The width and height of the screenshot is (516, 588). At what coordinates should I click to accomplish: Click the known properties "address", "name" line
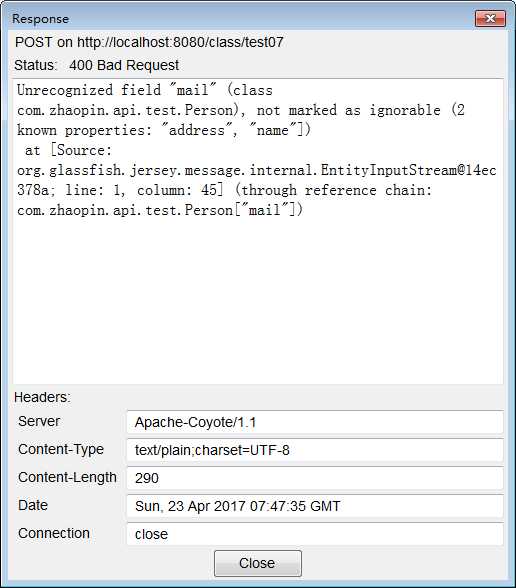164,130
